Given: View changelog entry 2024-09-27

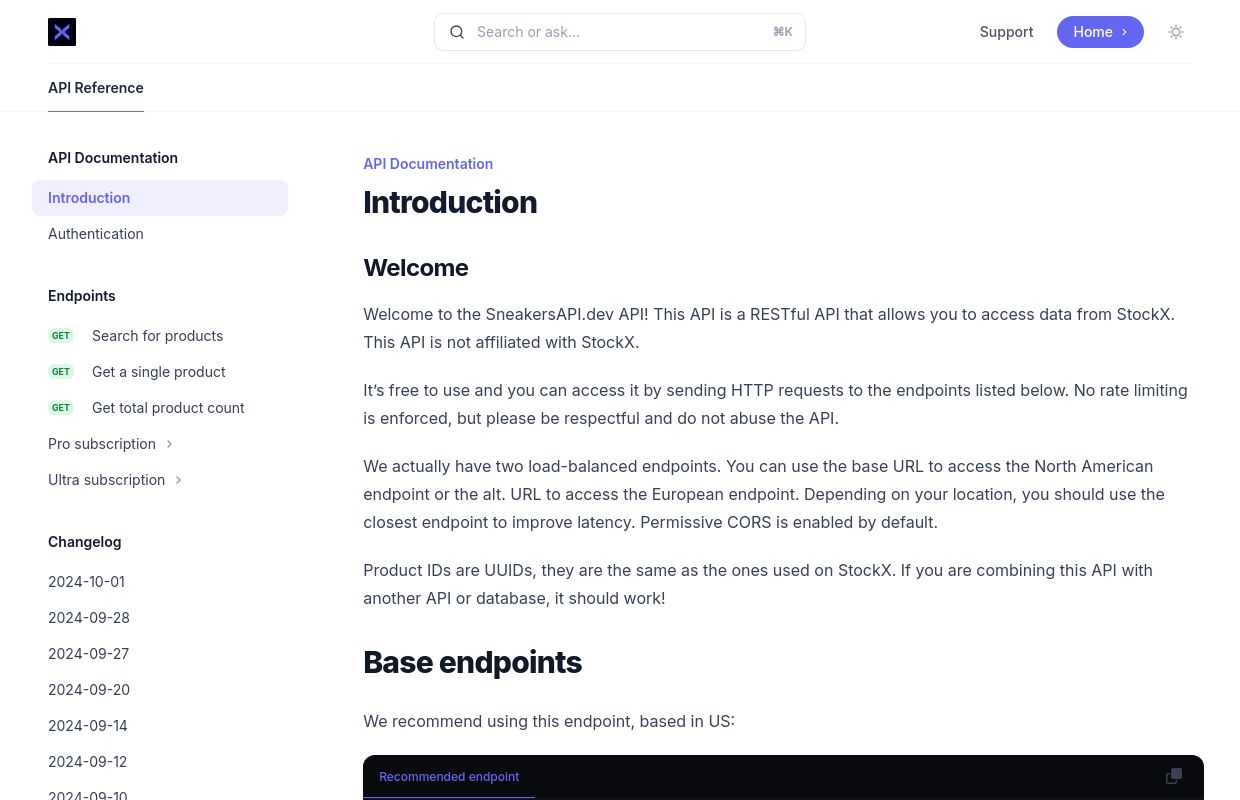Looking at the screenshot, I should pos(89,654).
